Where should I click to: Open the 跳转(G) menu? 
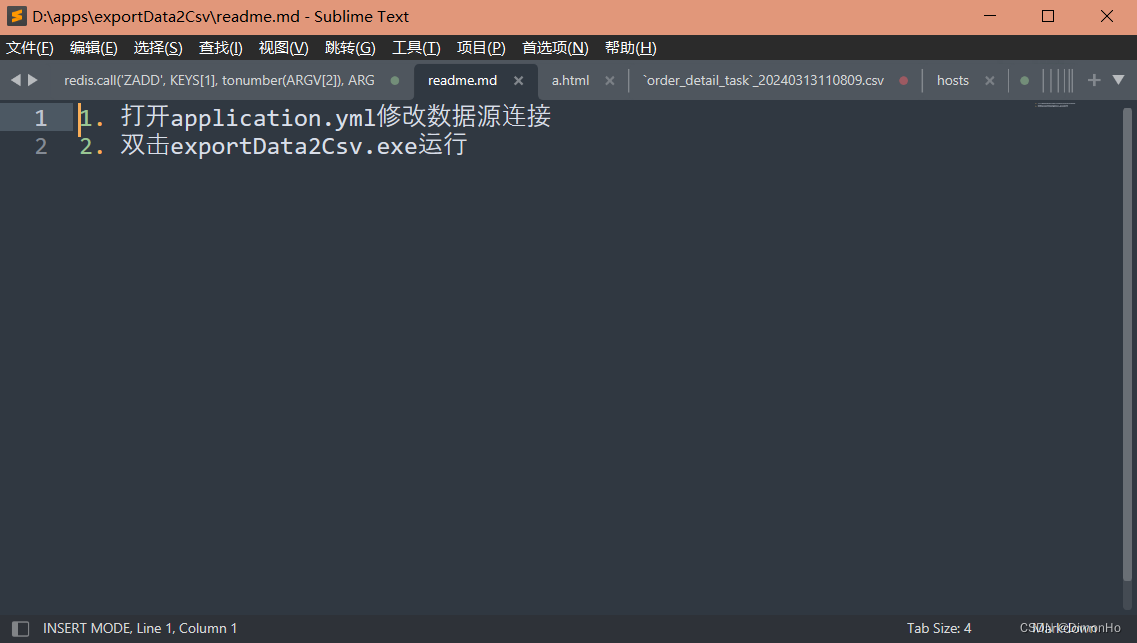350,48
